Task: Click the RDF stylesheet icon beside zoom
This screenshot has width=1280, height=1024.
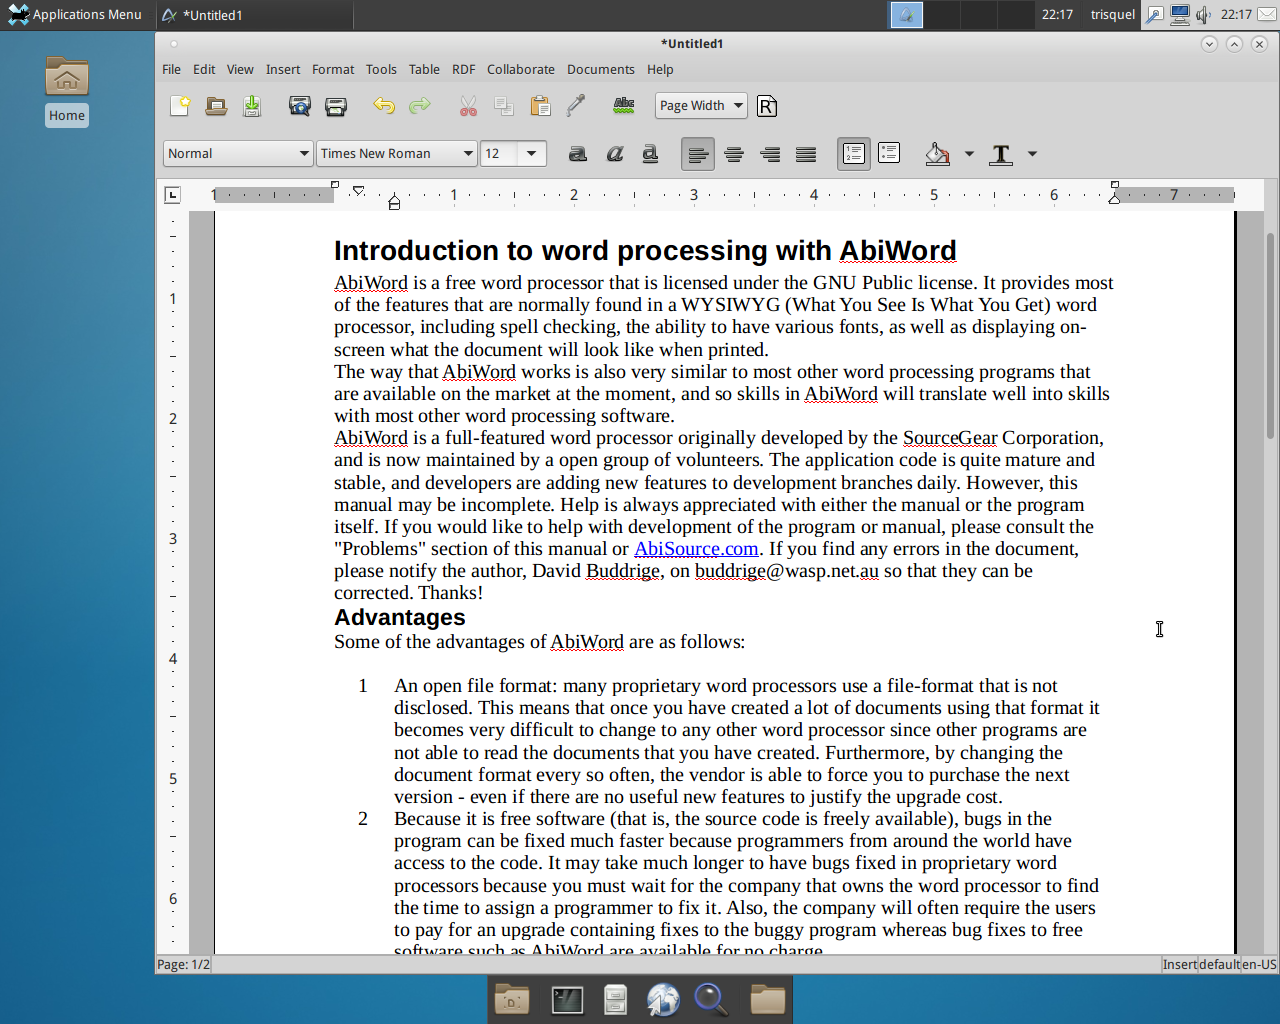Action: point(767,106)
